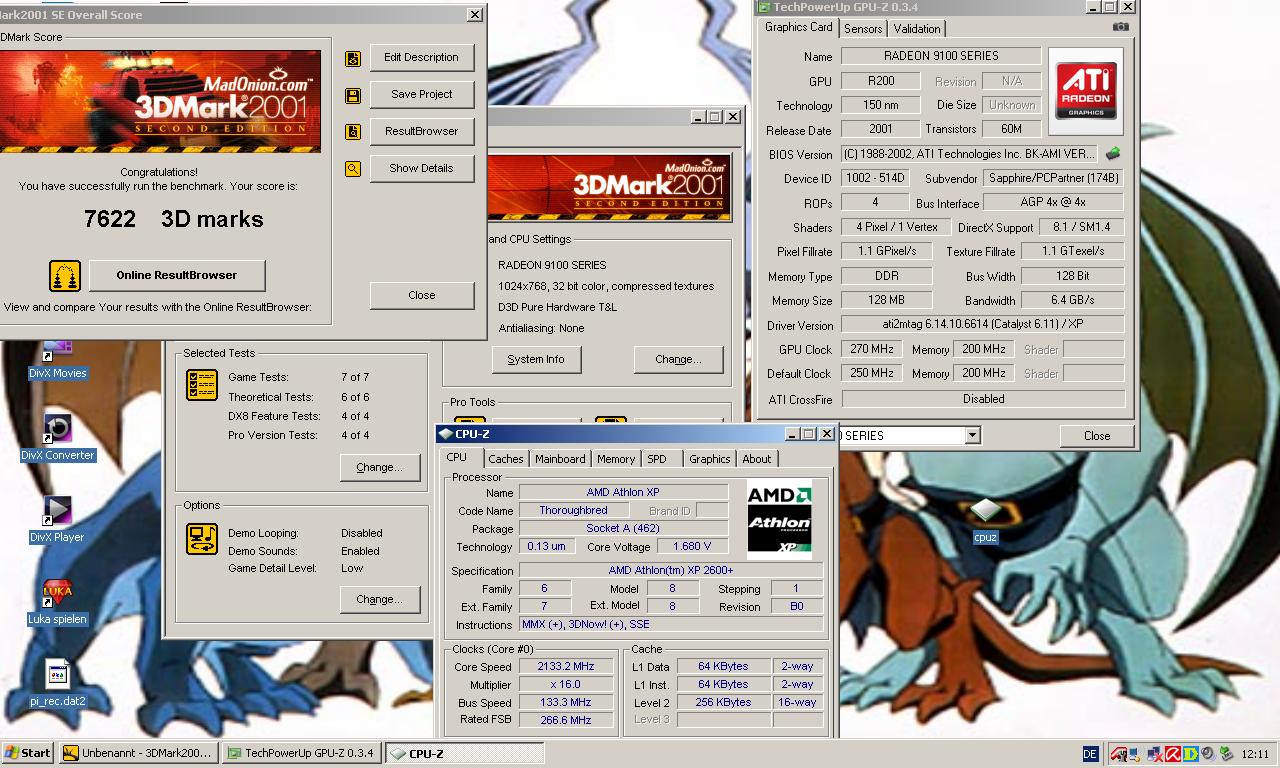Viewport: 1280px width, 768px height.
Task: Click the ResultBrowser button
Action: (421, 131)
